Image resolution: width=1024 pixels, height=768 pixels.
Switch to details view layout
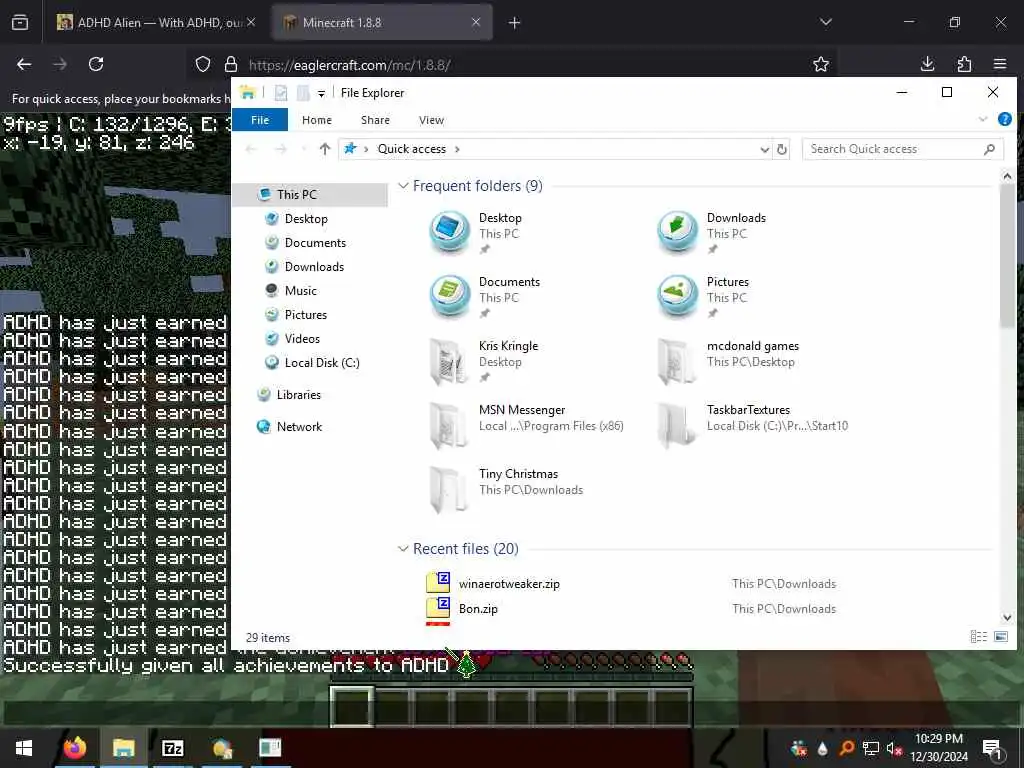tap(978, 637)
